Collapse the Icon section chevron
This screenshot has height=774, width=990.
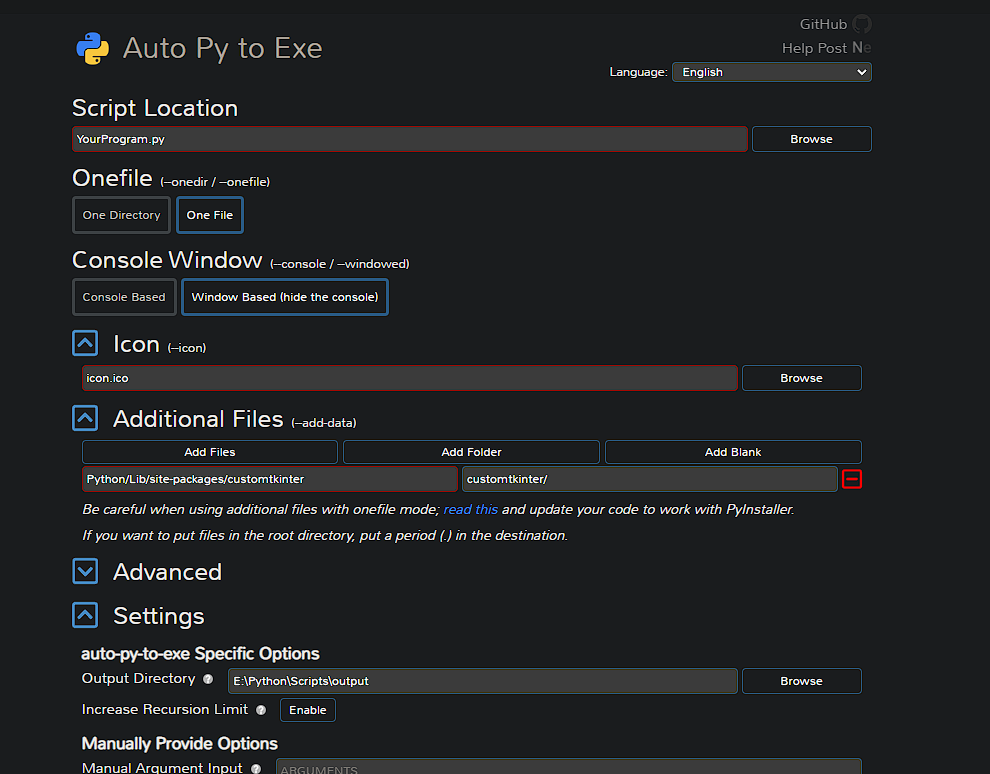(x=85, y=343)
